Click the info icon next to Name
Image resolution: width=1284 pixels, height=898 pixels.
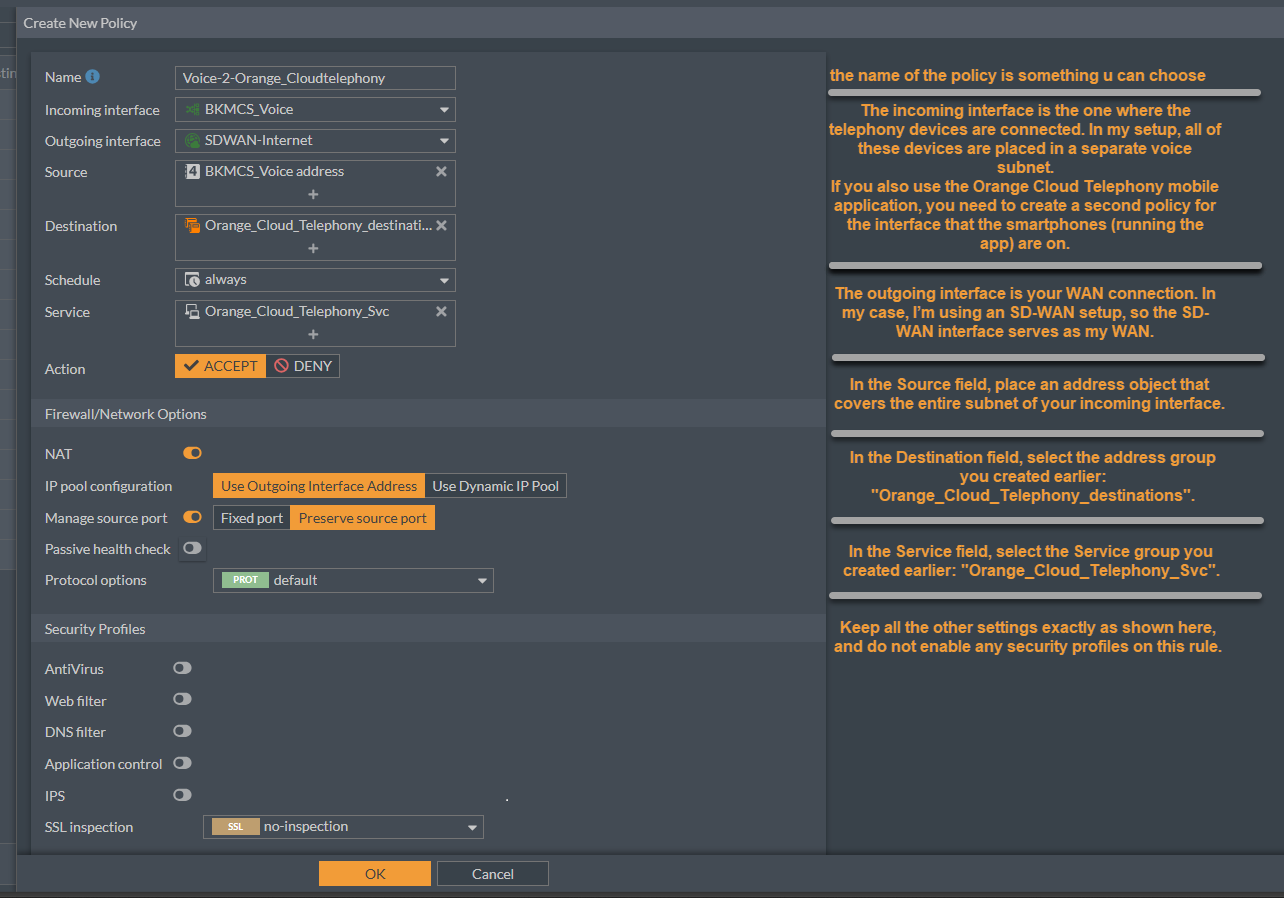[x=92, y=77]
